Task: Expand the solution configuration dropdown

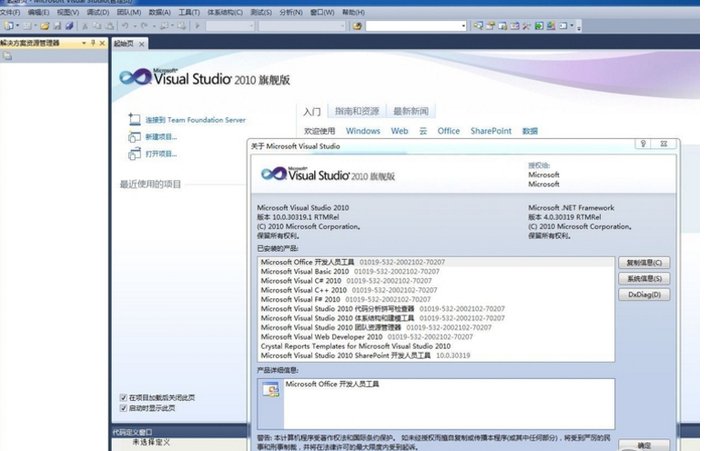Action: 251,26
